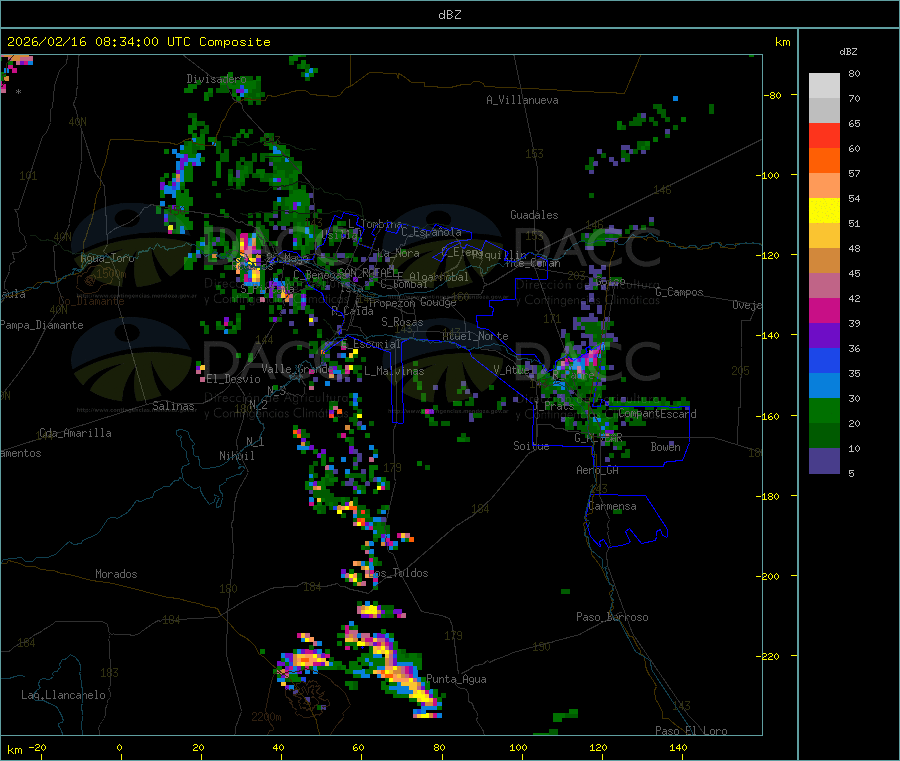Viewport: 900px width, 761px height.
Task: Click the -160 tick on the vertical axis
Action: tap(769, 416)
